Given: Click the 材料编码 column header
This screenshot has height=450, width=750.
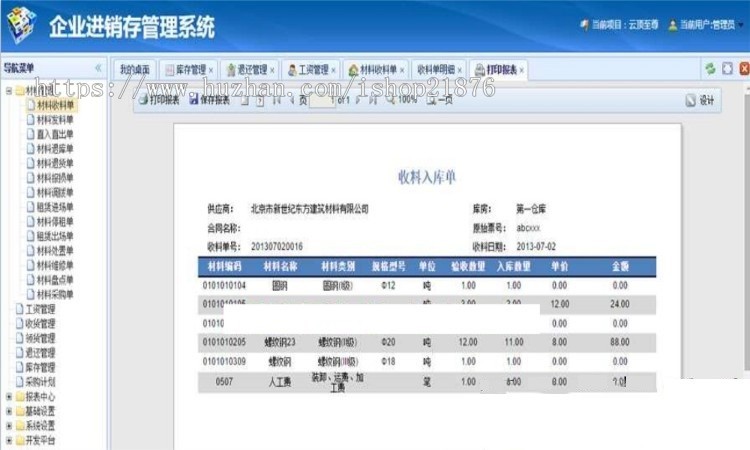Looking at the screenshot, I should pyautogui.click(x=224, y=266).
